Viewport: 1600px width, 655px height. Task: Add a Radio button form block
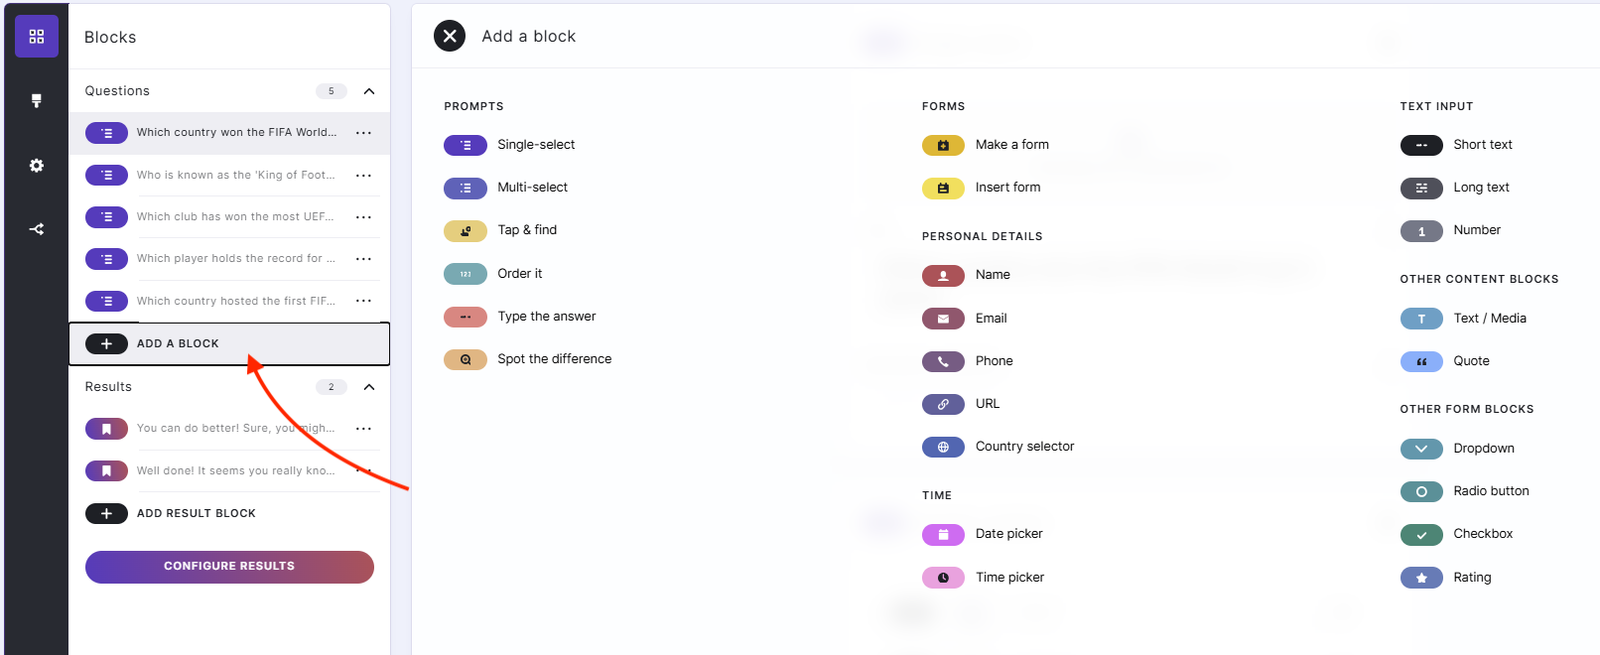coord(1490,491)
